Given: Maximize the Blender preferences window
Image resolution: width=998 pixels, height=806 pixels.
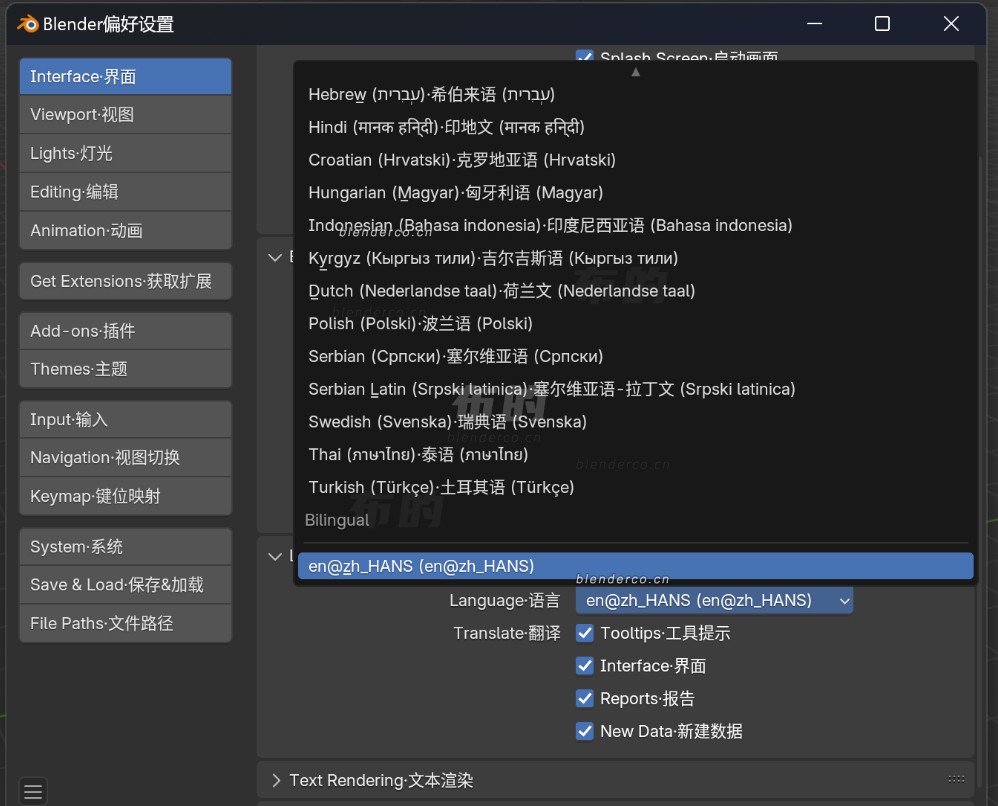Looking at the screenshot, I should [882, 24].
